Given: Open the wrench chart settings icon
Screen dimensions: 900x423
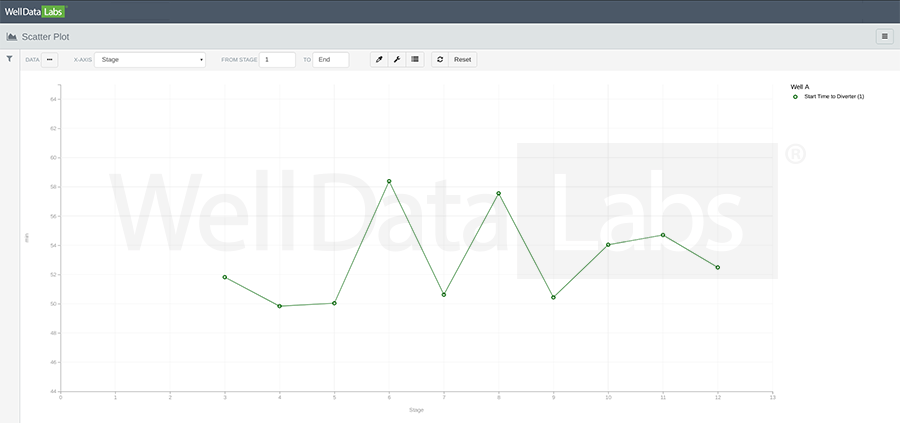Looking at the screenshot, I should (x=397, y=60).
